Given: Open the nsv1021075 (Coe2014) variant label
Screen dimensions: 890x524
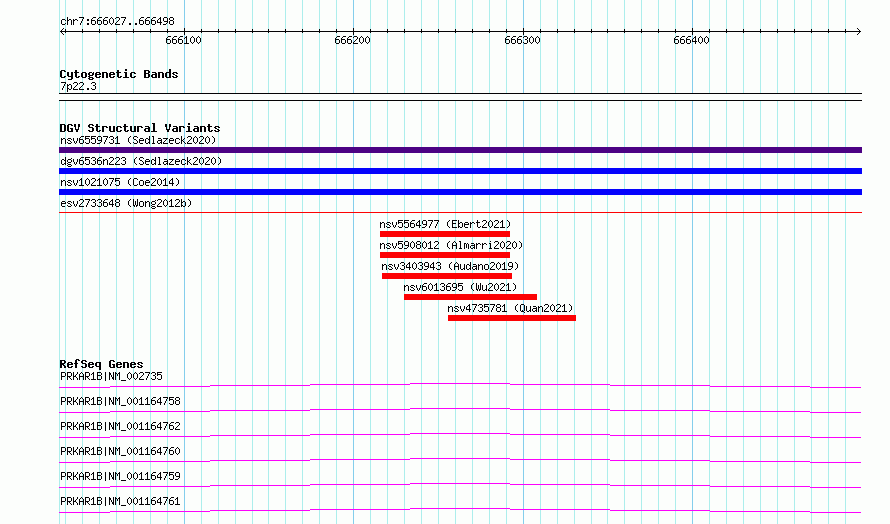Looking at the screenshot, I should [x=120, y=182].
